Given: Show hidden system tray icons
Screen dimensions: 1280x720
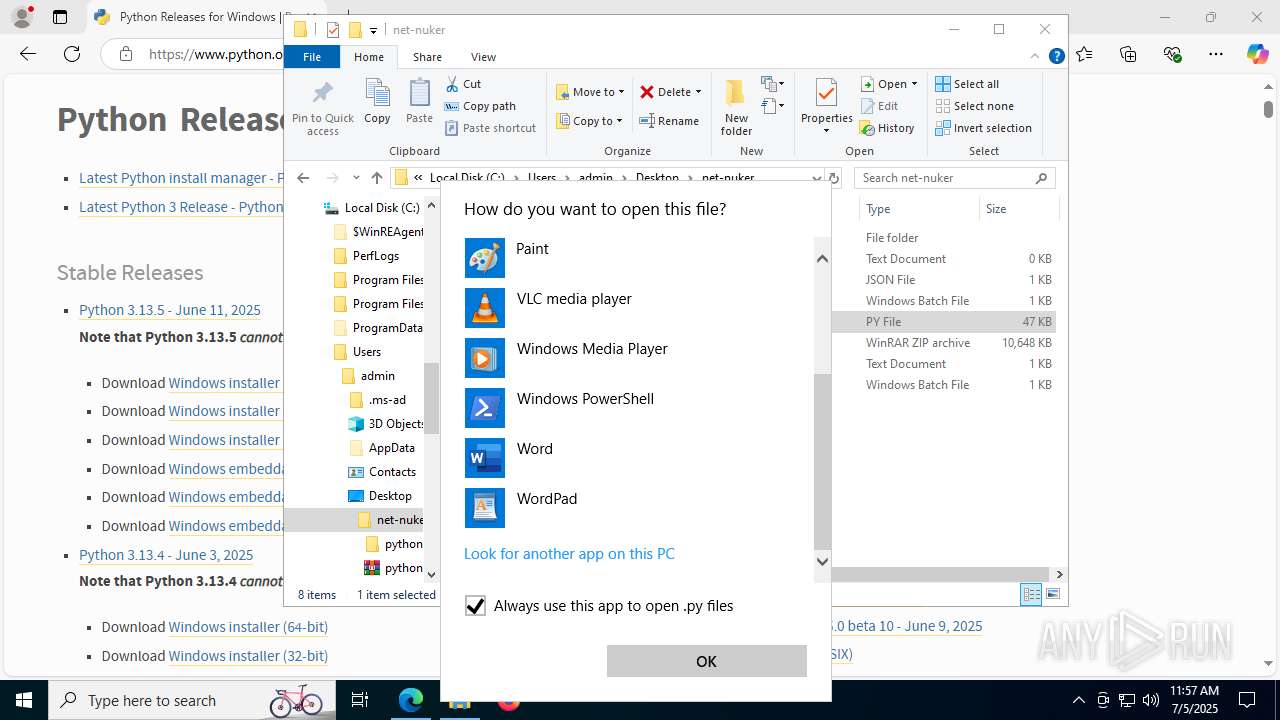Looking at the screenshot, I should point(1078,700).
